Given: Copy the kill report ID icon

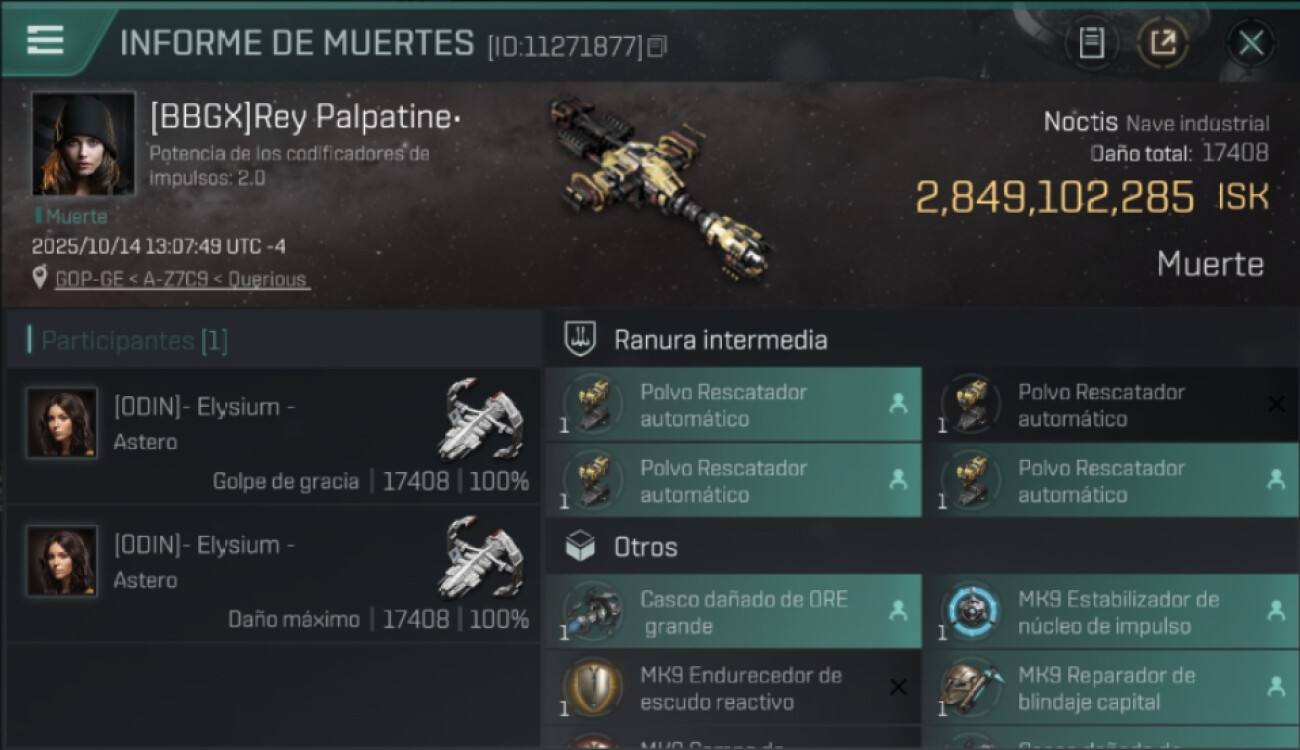Looking at the screenshot, I should tap(657, 46).
